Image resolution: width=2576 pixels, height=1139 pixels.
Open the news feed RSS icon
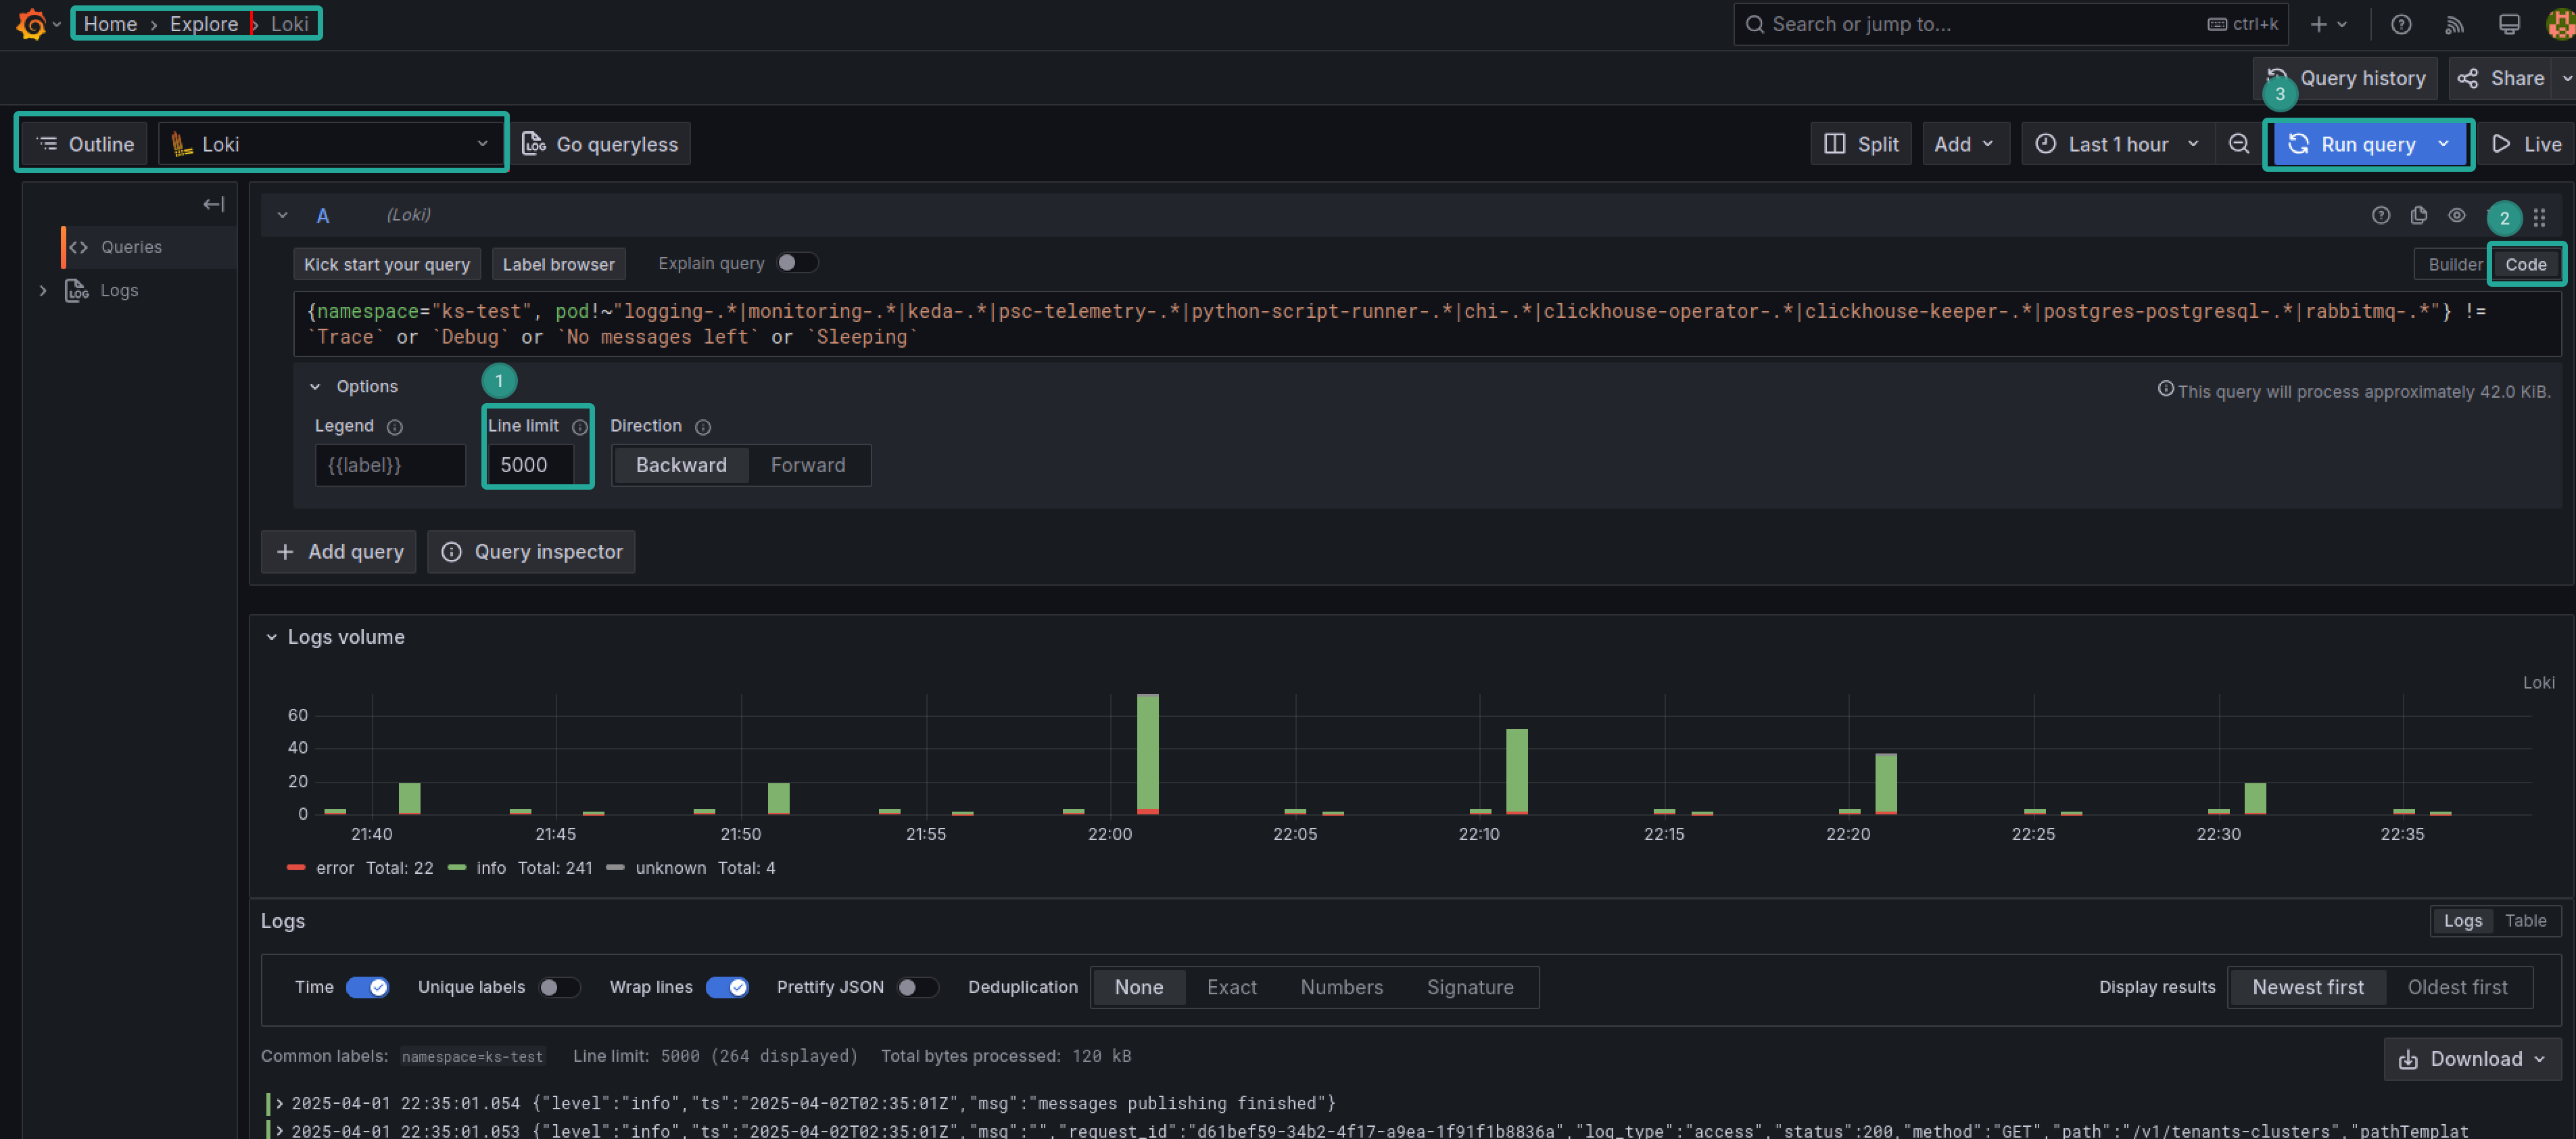tap(2454, 25)
